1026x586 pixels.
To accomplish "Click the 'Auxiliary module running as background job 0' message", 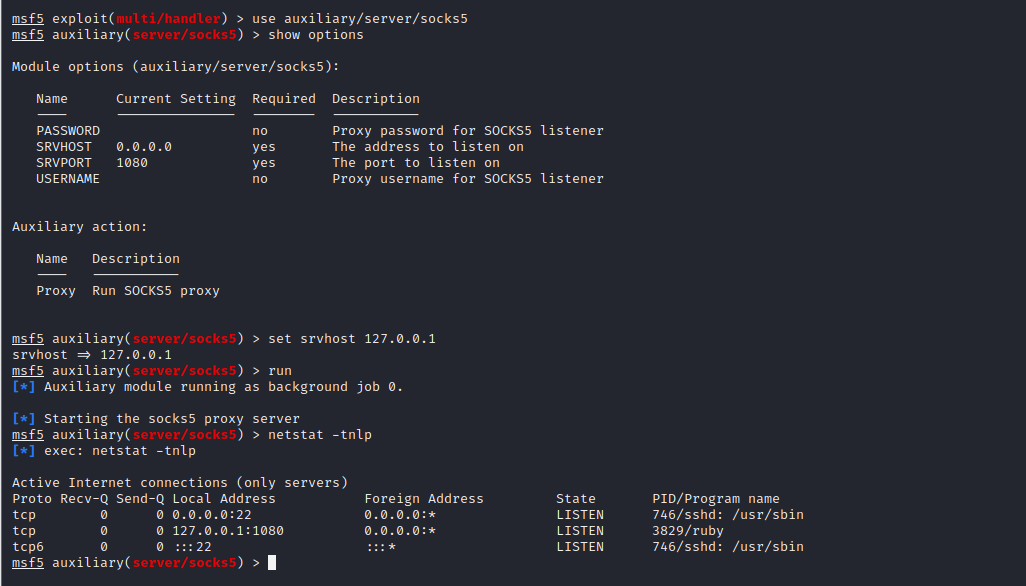I will [223, 387].
